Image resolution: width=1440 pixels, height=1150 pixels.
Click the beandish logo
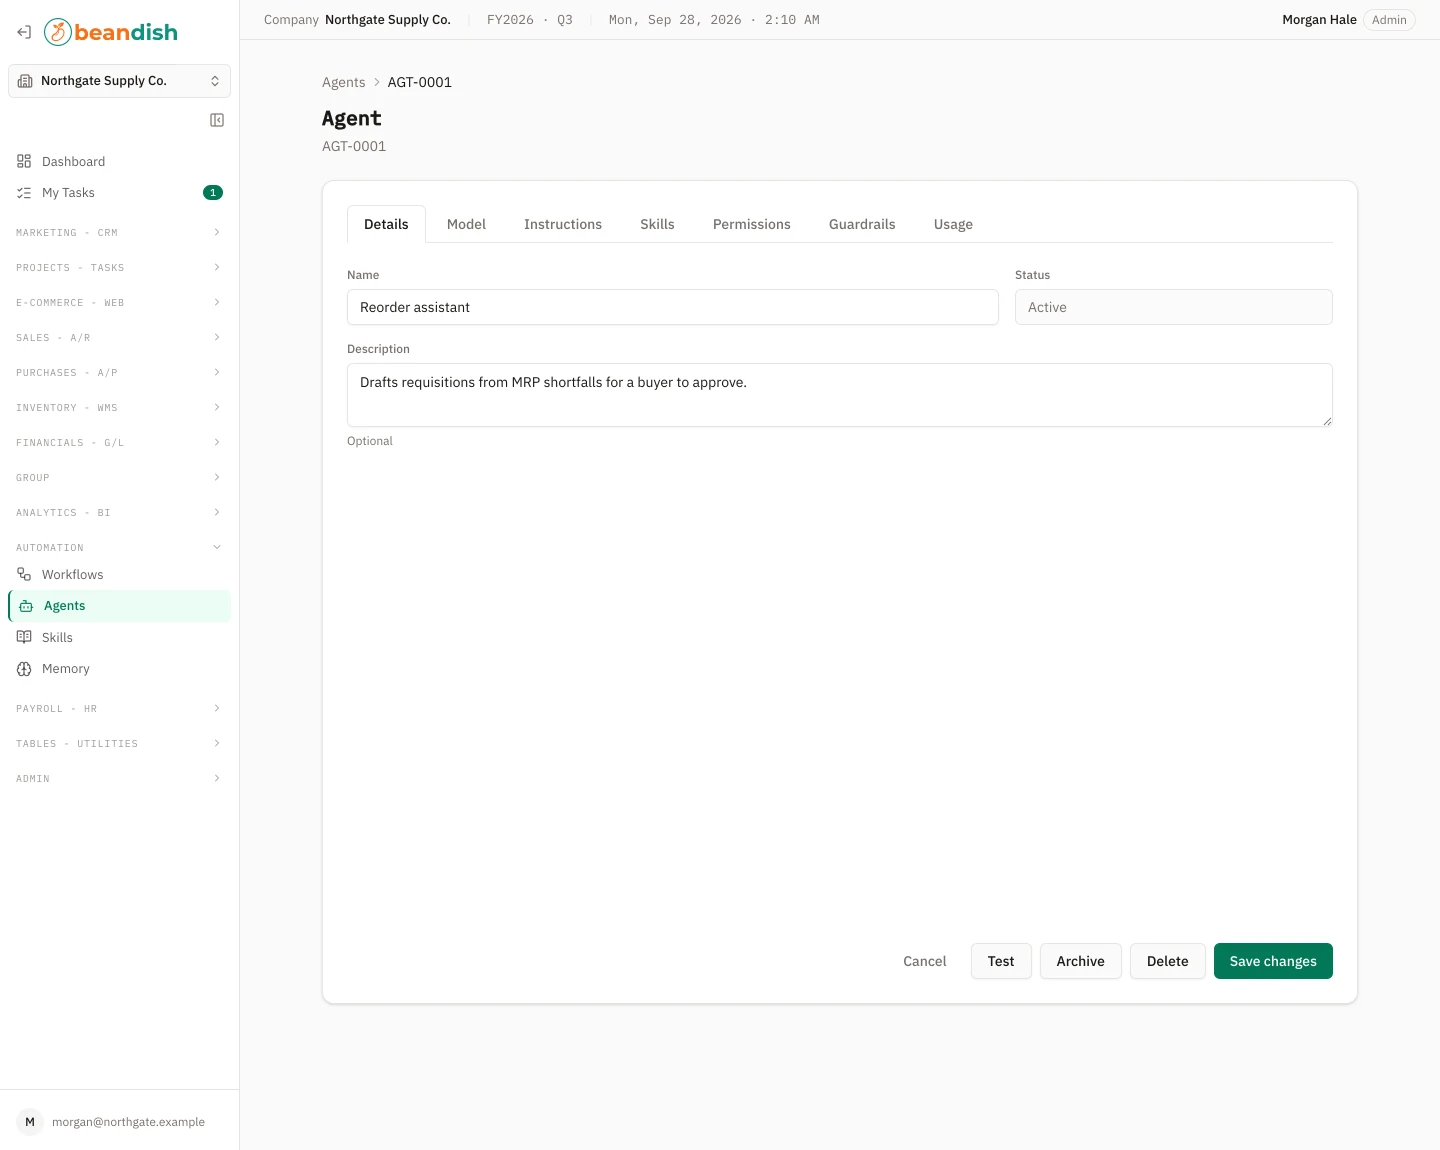point(111,32)
